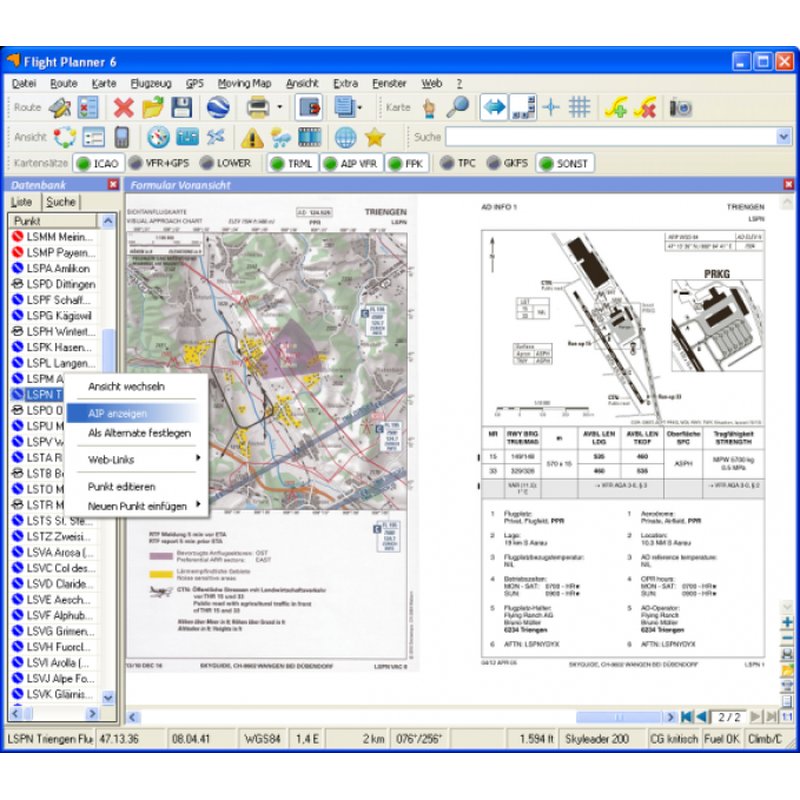
Task: Close the Datenbank panel
Action: click(113, 184)
